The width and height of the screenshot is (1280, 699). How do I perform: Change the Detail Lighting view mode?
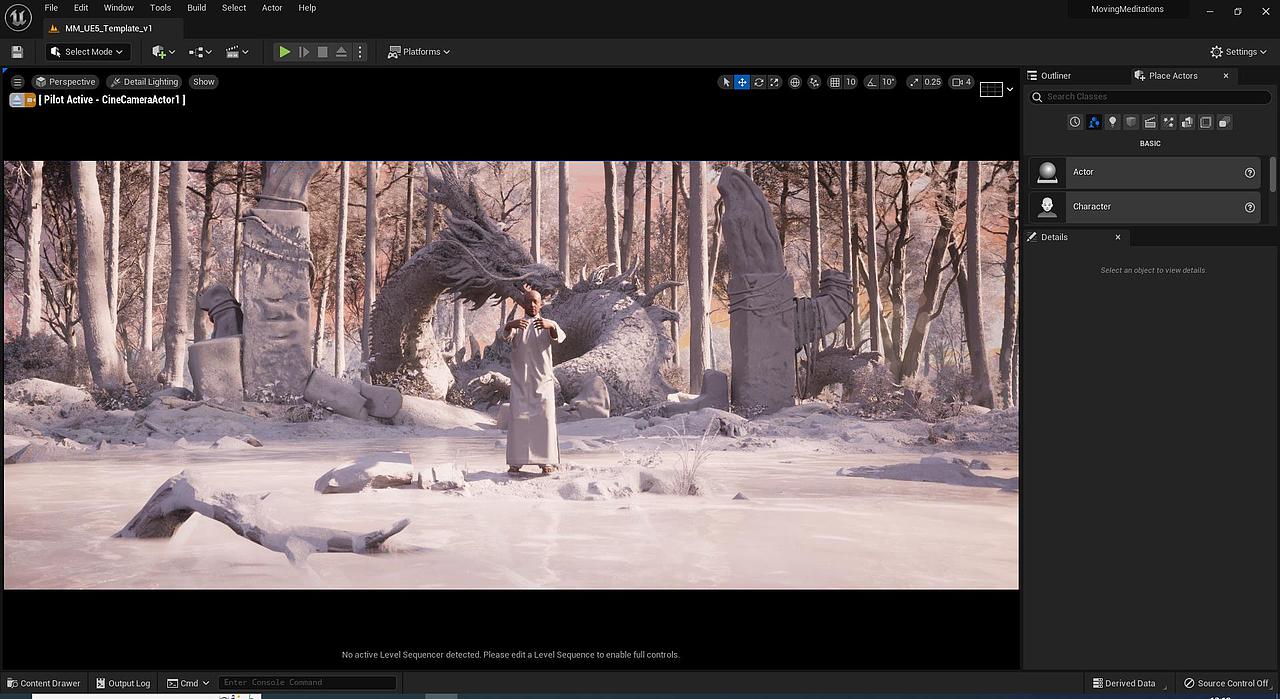[144, 82]
